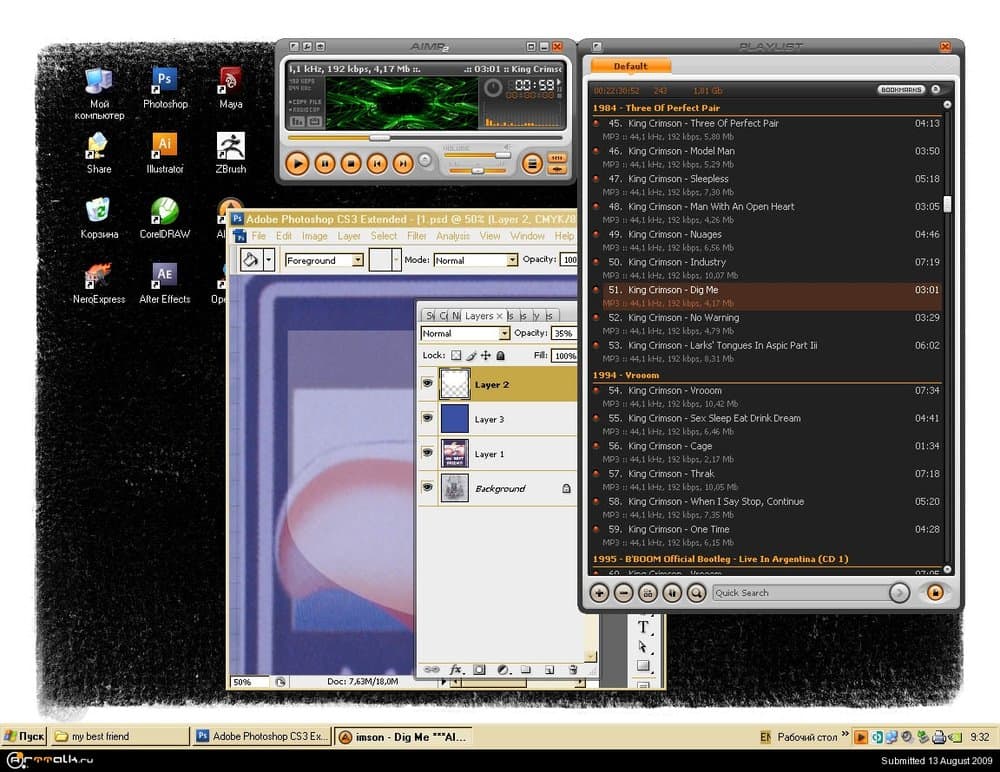Image resolution: width=1000 pixels, height=772 pixels.
Task: Click the add files plus icon in playlist
Action: point(599,593)
